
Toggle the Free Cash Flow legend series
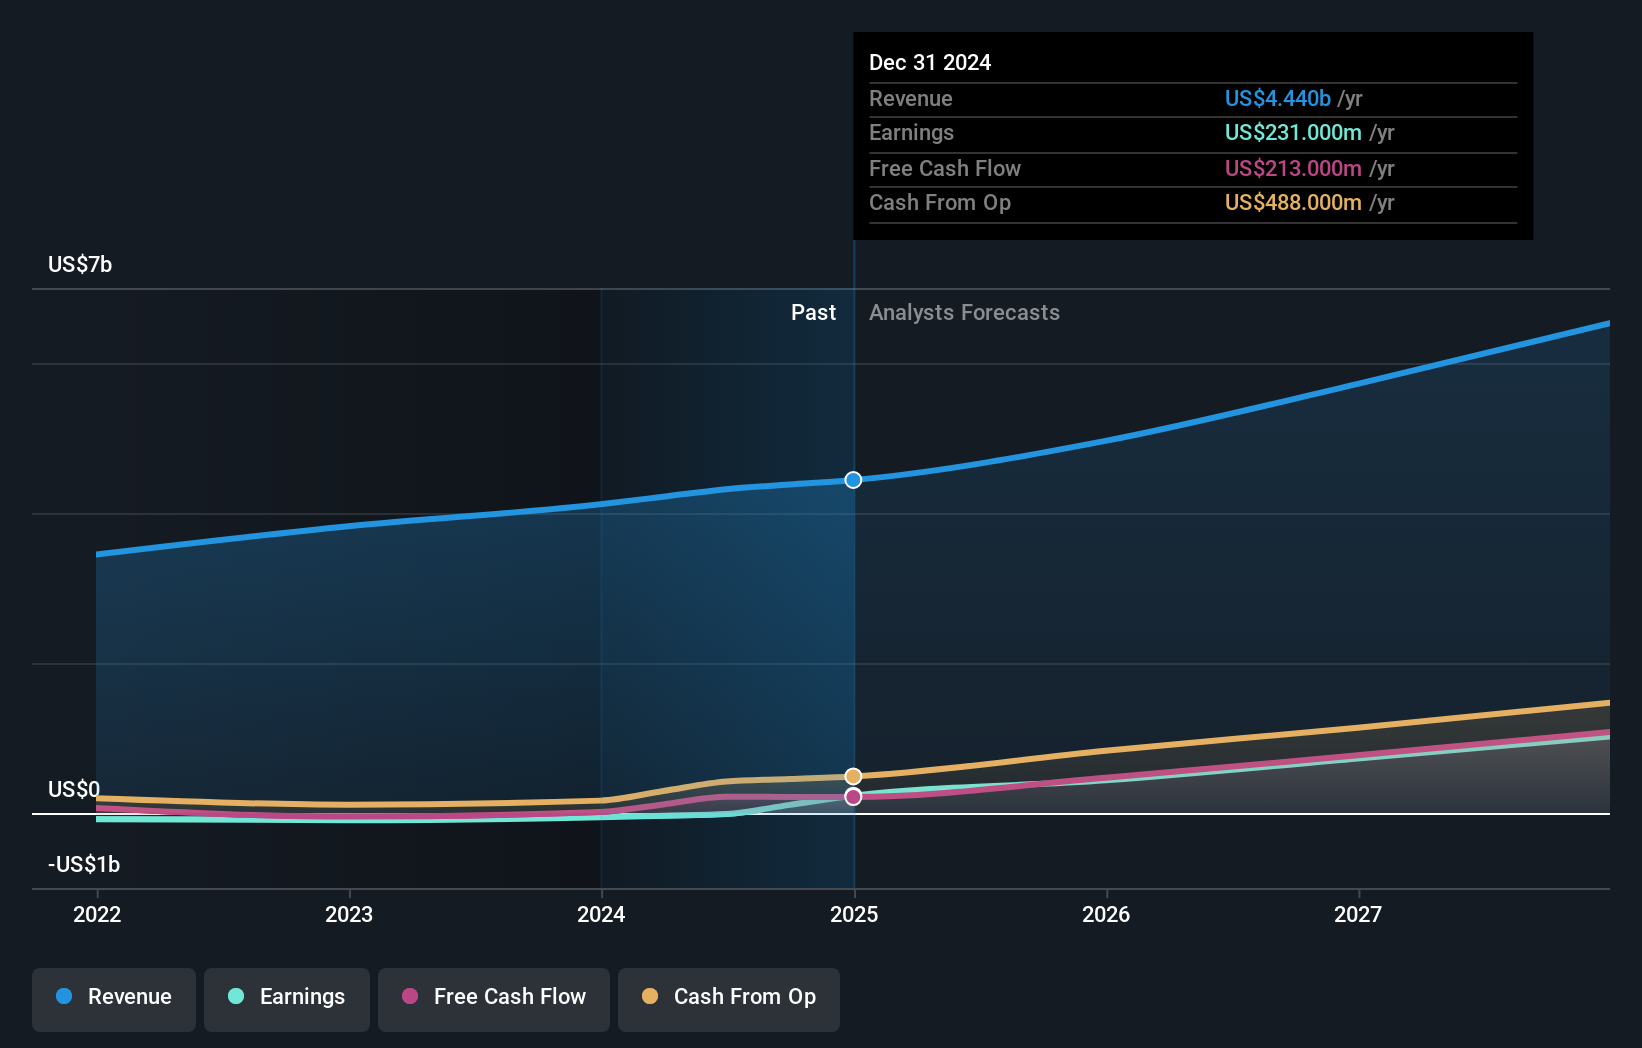click(x=494, y=999)
